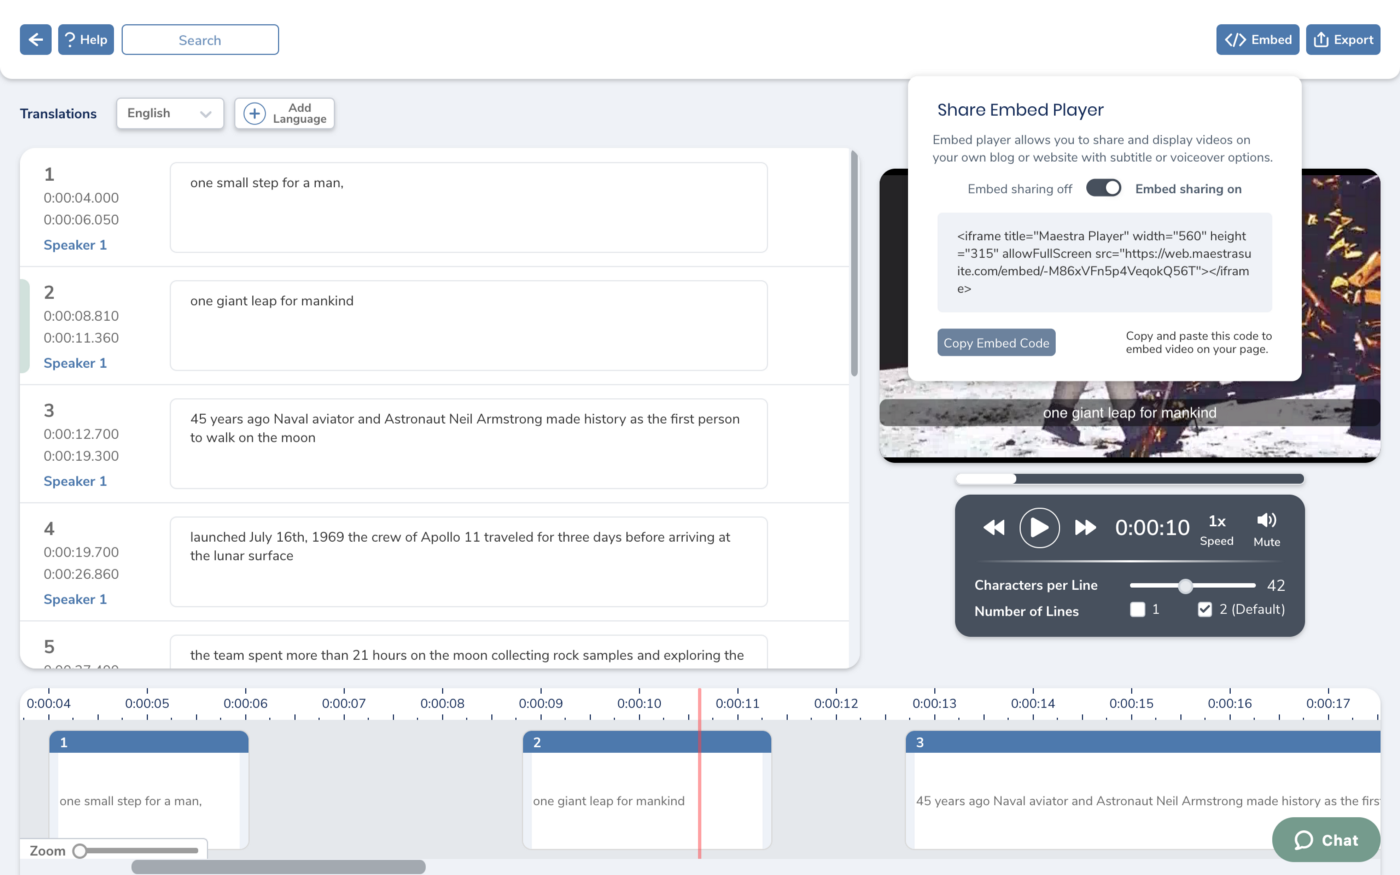Viewport: 1400px width, 875px height.
Task: Click the Export button
Action: 1343,40
